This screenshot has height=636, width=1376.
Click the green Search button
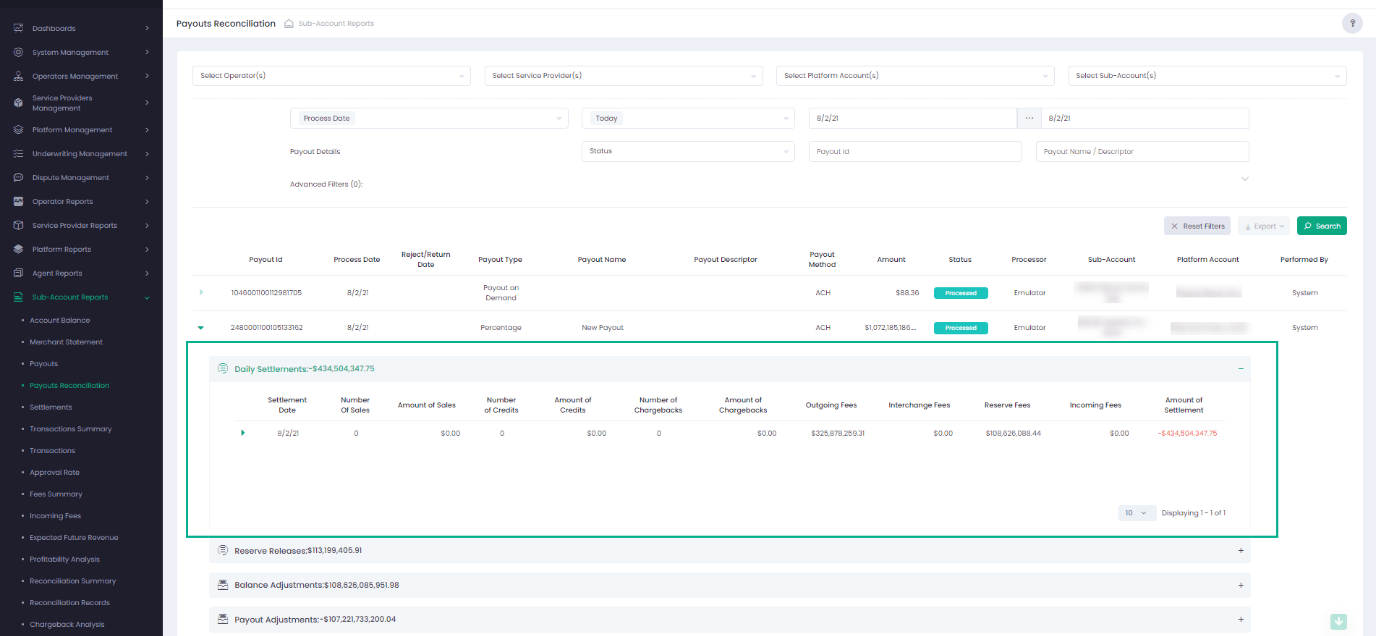point(1321,226)
